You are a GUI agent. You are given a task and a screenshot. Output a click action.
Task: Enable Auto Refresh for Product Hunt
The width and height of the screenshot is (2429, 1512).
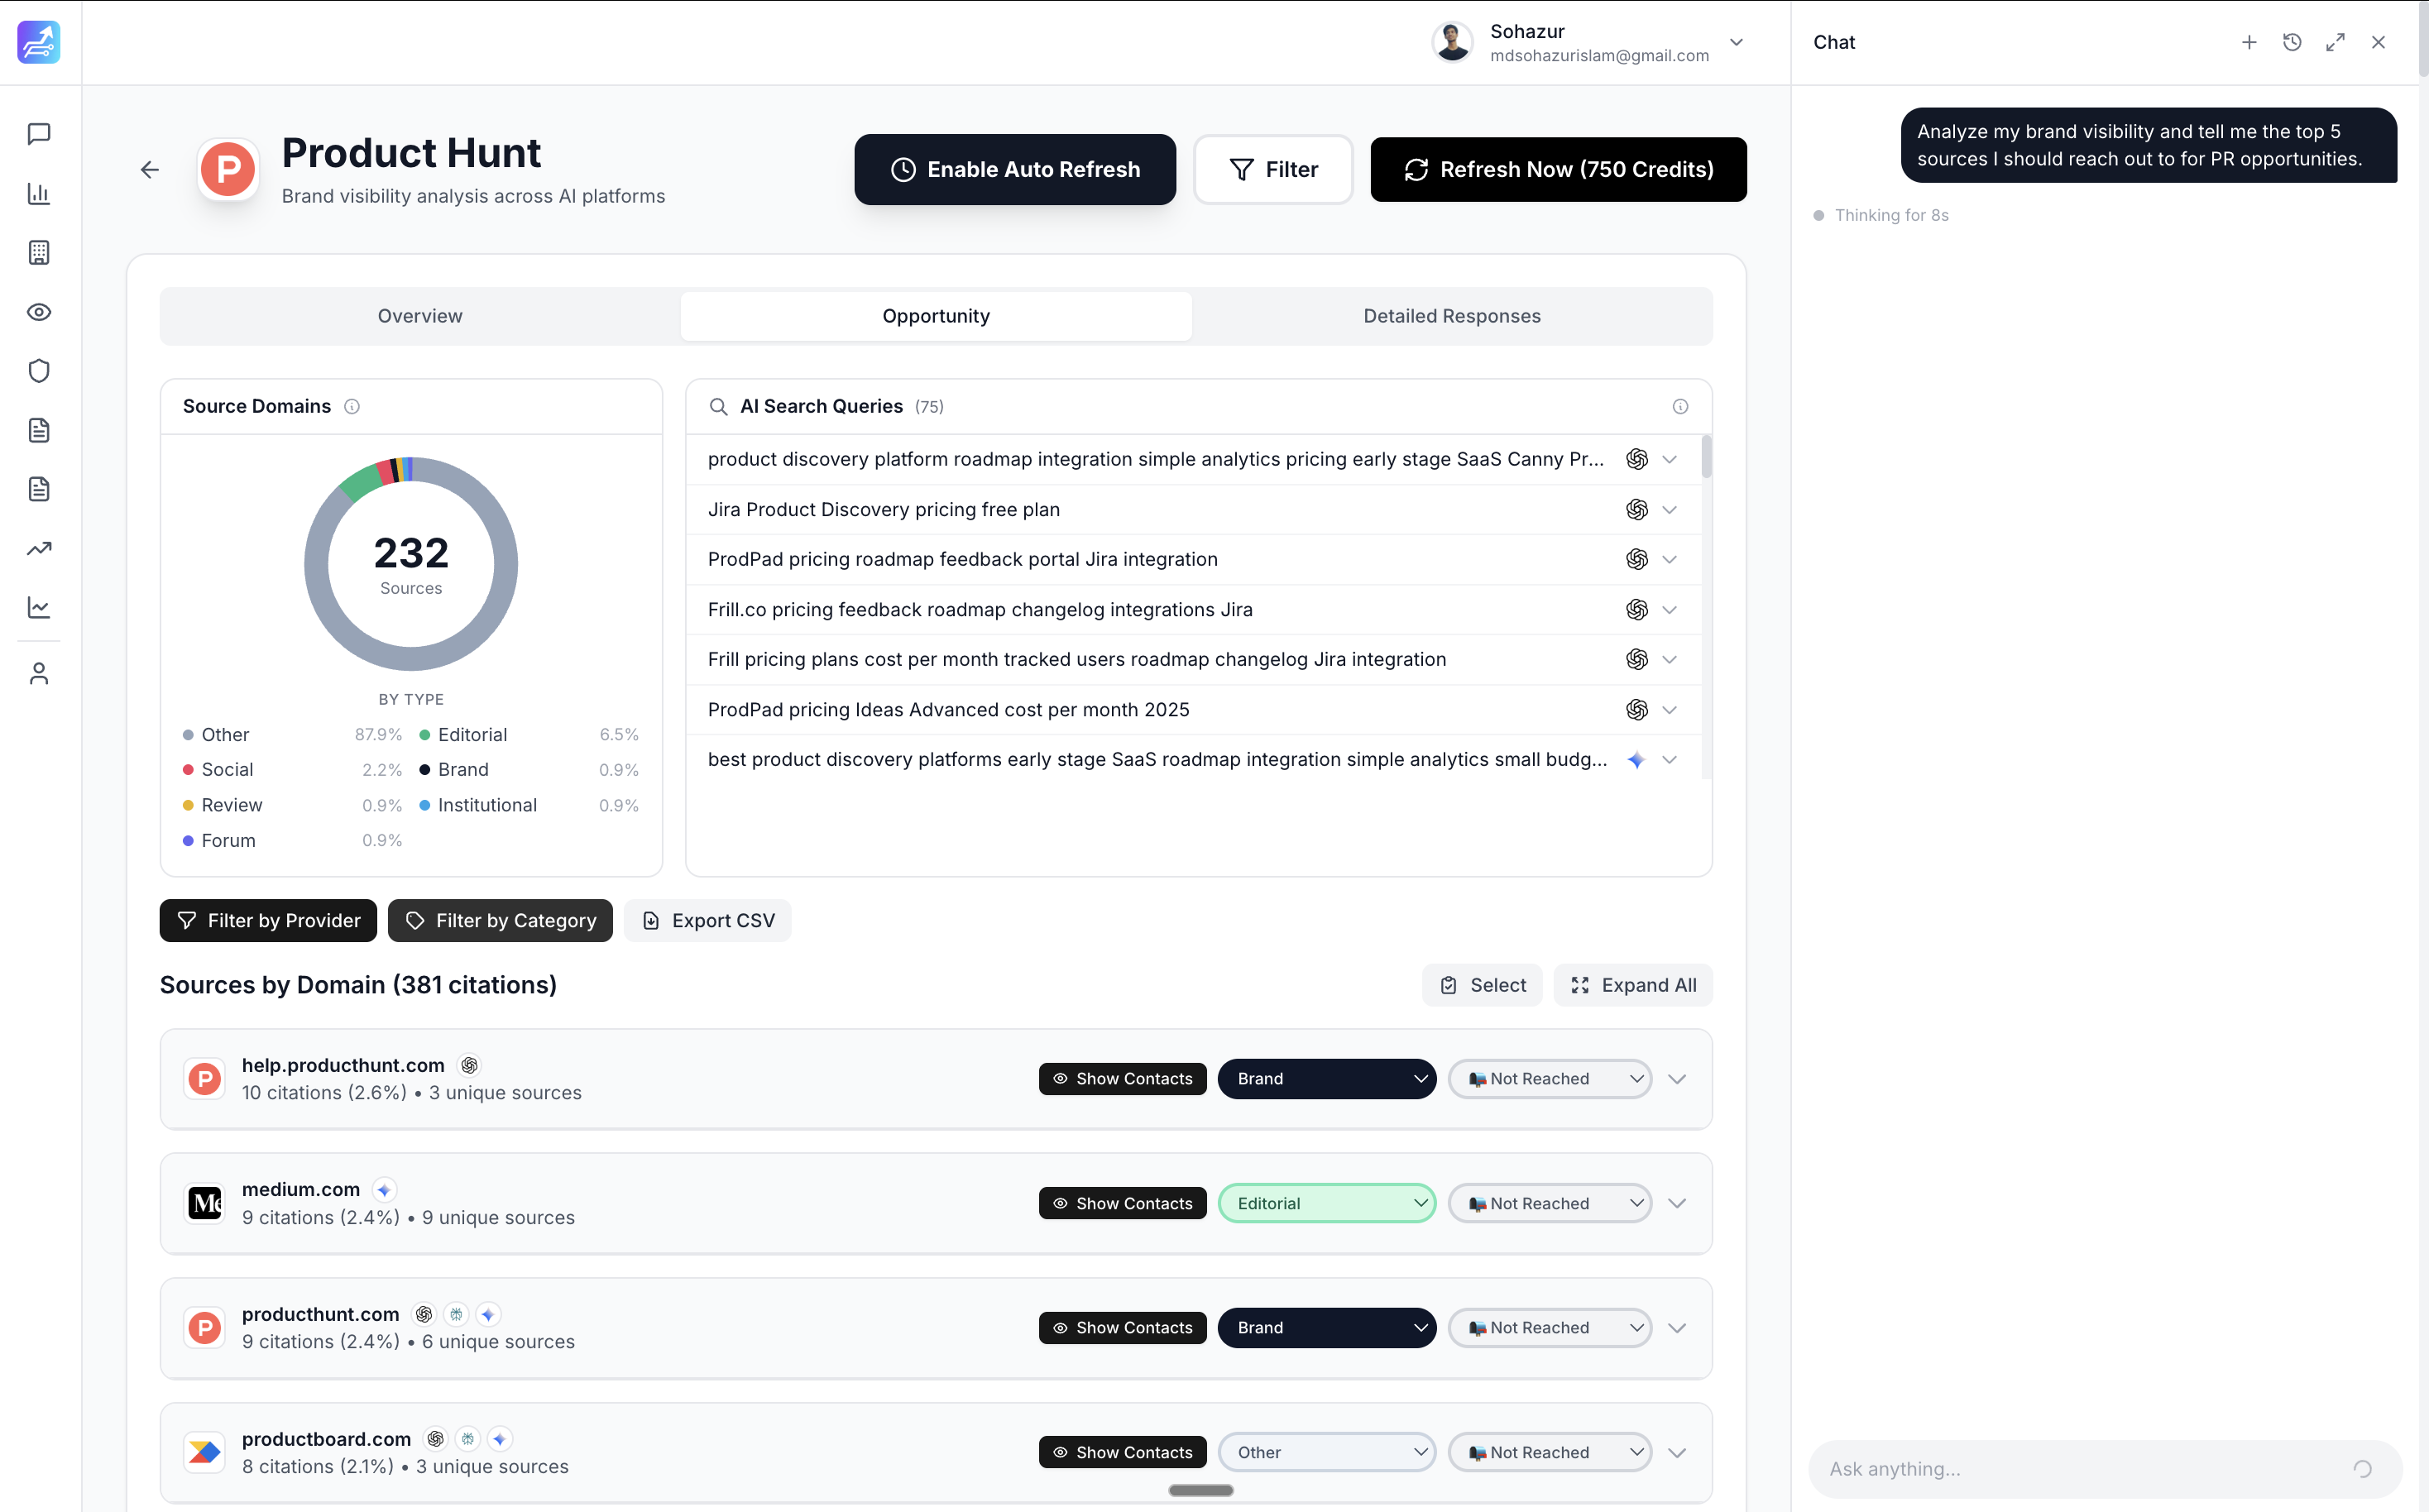[x=1014, y=169]
